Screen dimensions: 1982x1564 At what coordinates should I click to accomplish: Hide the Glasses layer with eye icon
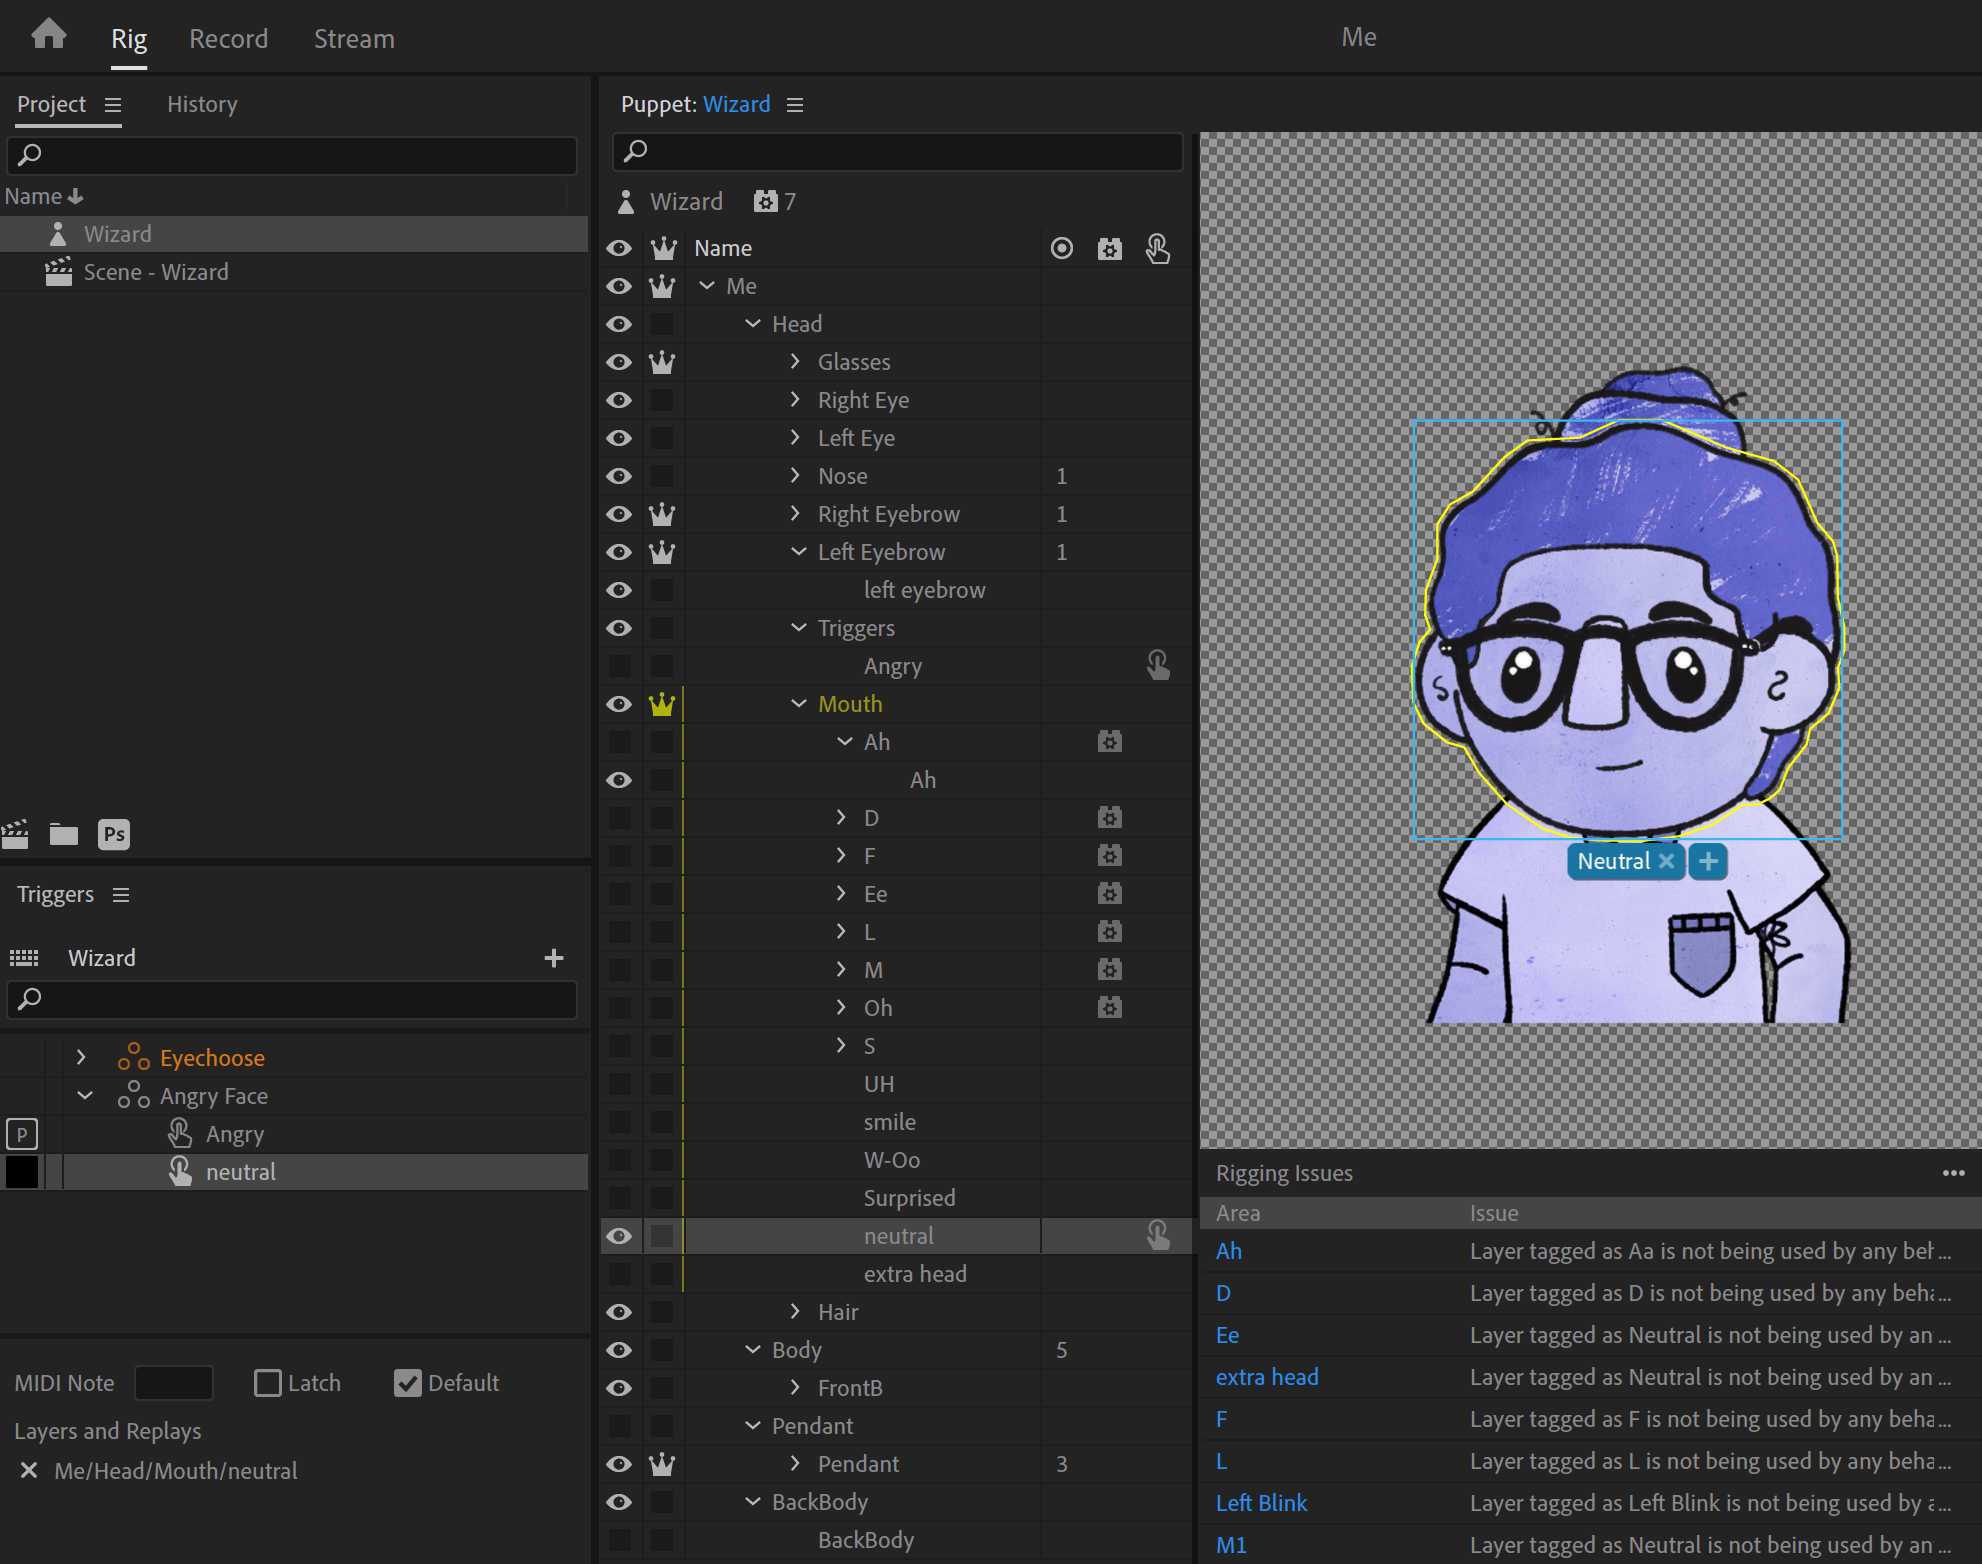coord(619,362)
